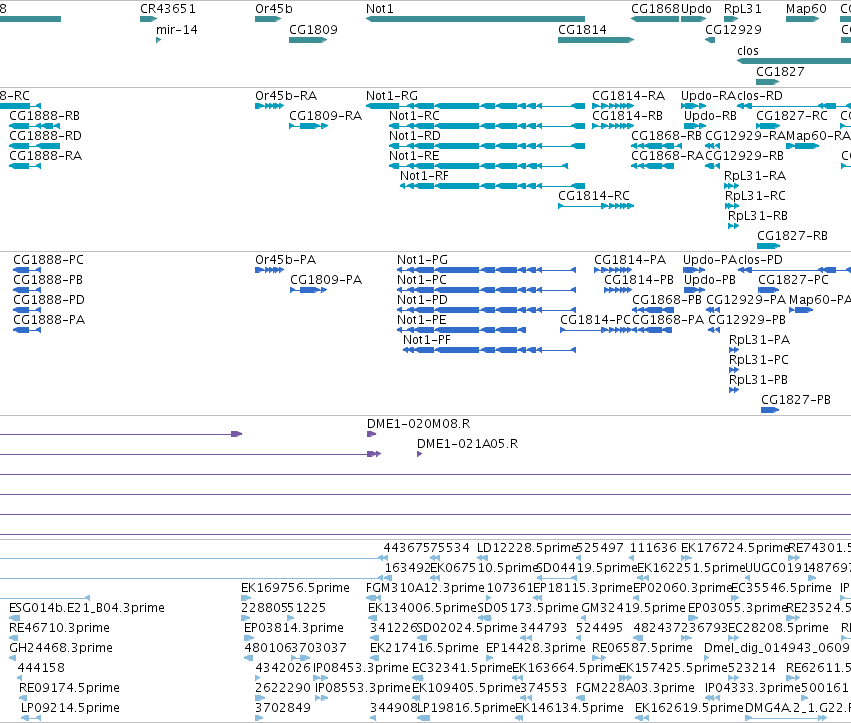Image resolution: width=851 pixels, height=723 pixels.
Task: Select the CG1814-PB protein label
Action: (x=639, y=280)
